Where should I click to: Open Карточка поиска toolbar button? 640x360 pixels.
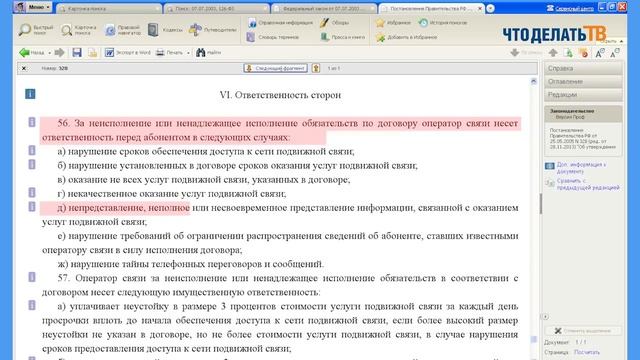tap(79, 30)
